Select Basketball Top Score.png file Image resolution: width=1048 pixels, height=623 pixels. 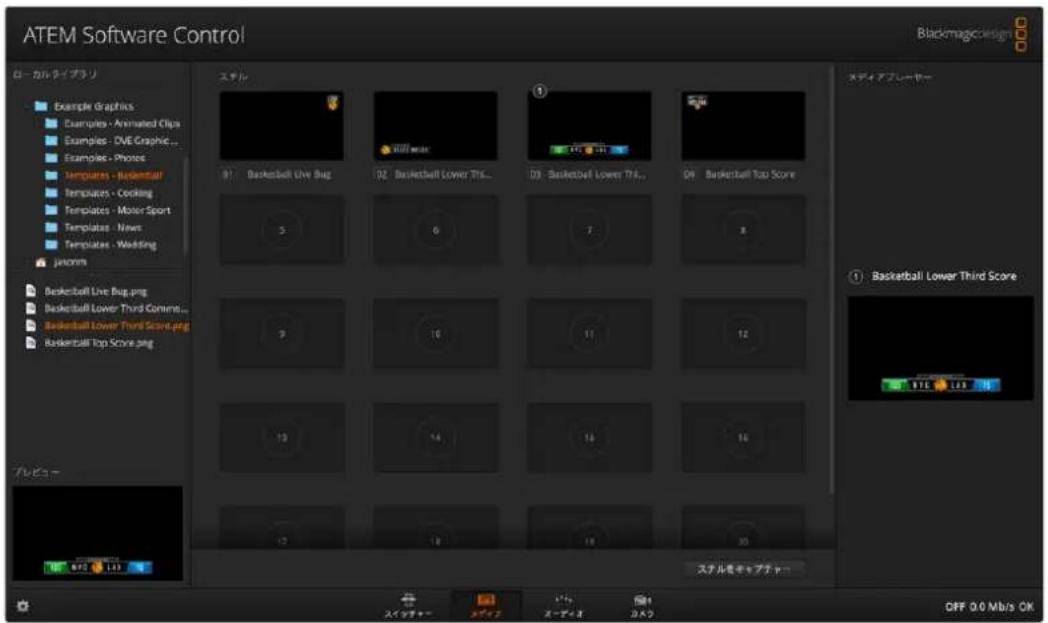[x=99, y=344]
